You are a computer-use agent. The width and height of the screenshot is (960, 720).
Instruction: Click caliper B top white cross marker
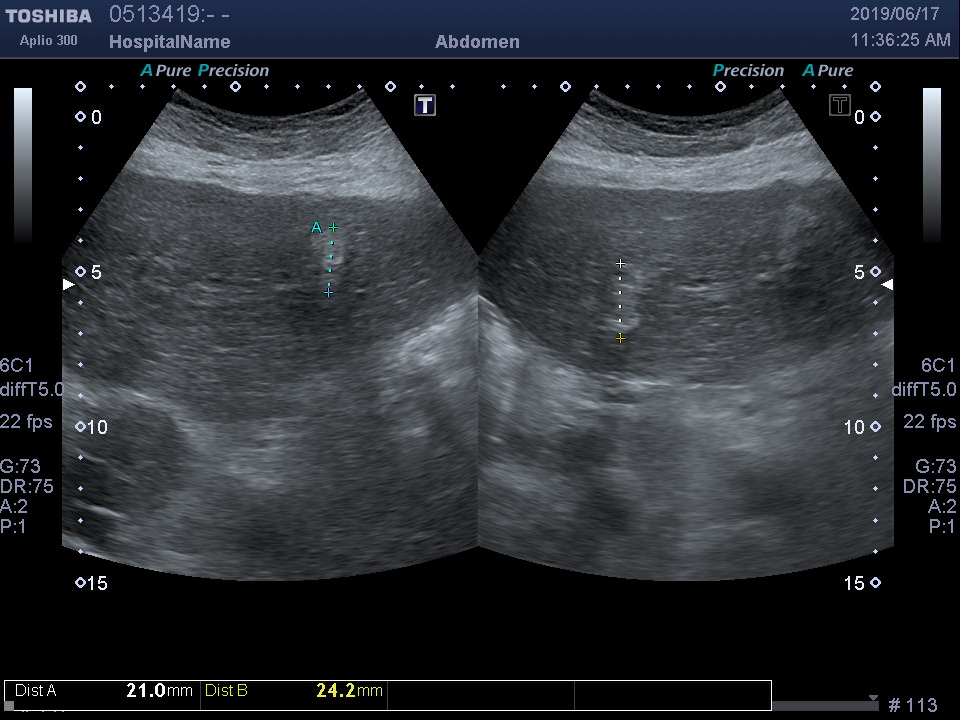[620, 264]
